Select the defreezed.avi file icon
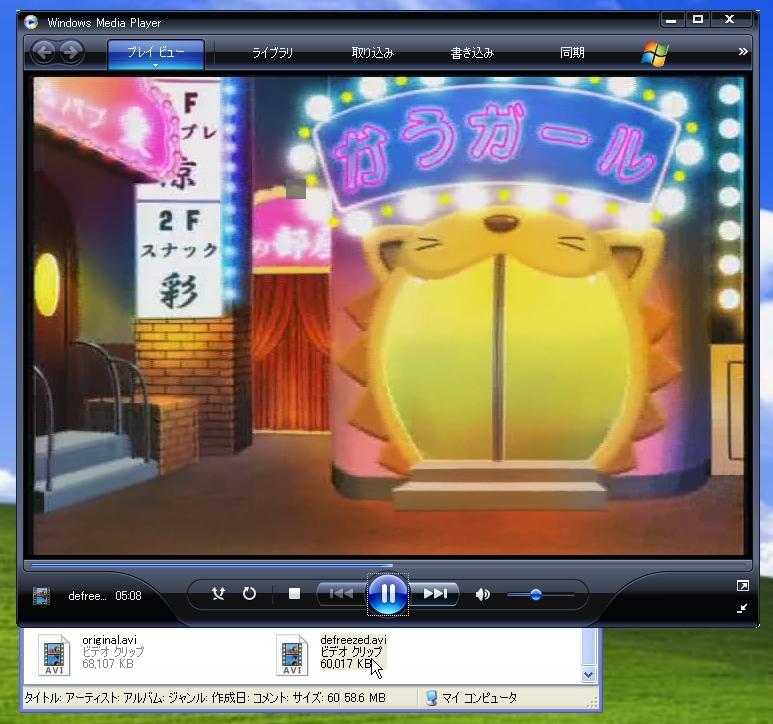The image size is (773, 724). coord(292,655)
